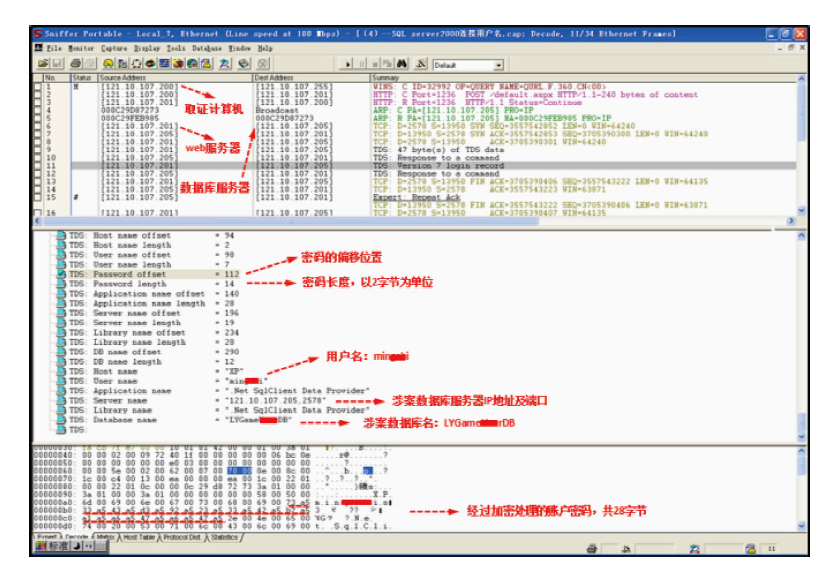
Task: Click down arrow of hex pane scrollbar
Action: (x=801, y=526)
